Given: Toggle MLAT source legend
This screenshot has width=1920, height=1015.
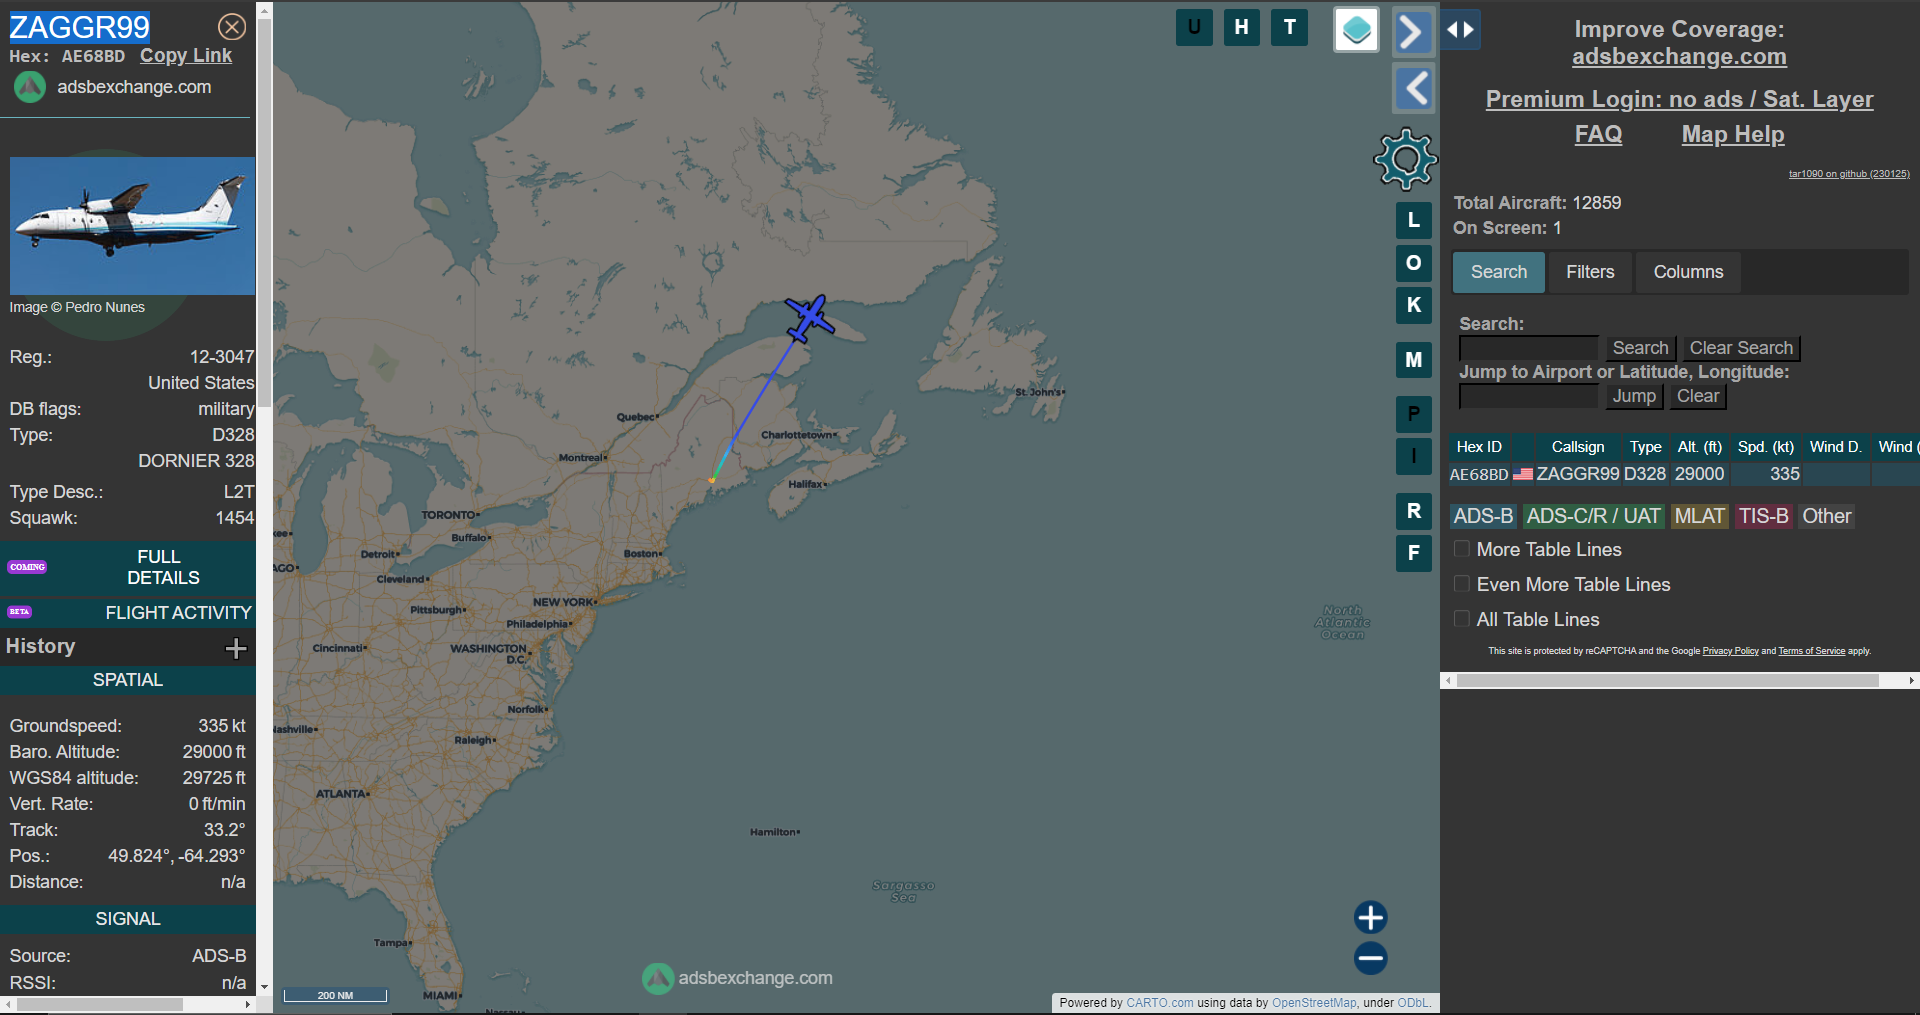Looking at the screenshot, I should [x=1700, y=516].
